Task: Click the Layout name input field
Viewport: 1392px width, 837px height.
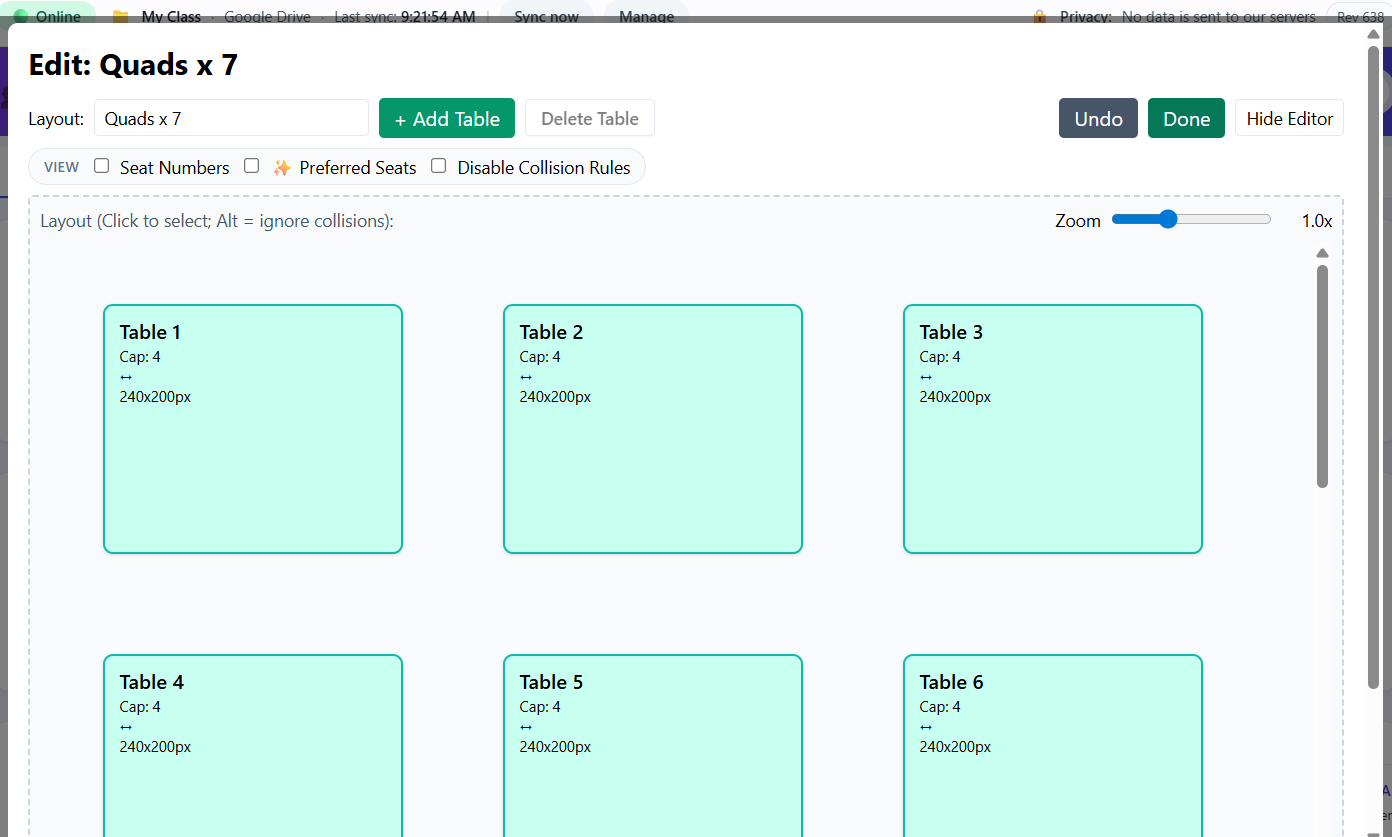Action: 231,118
